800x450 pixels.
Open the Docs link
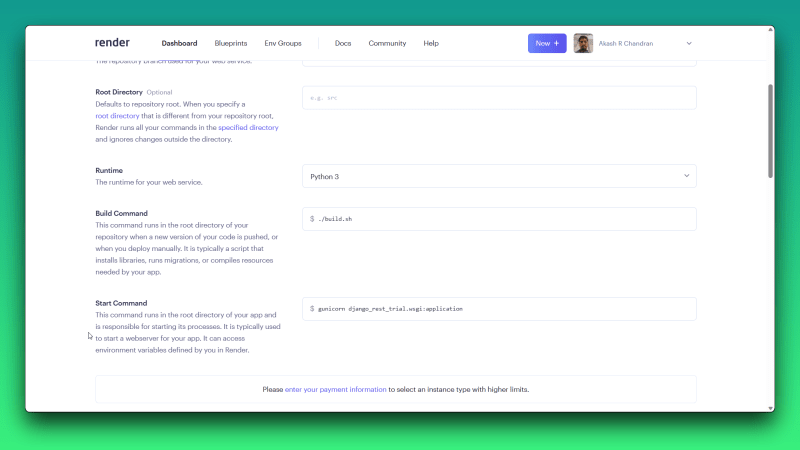point(343,43)
